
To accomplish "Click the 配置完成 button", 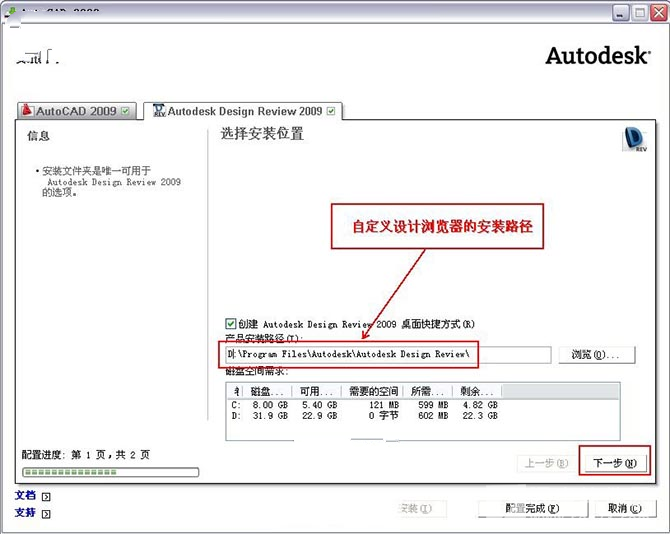I will (532, 508).
